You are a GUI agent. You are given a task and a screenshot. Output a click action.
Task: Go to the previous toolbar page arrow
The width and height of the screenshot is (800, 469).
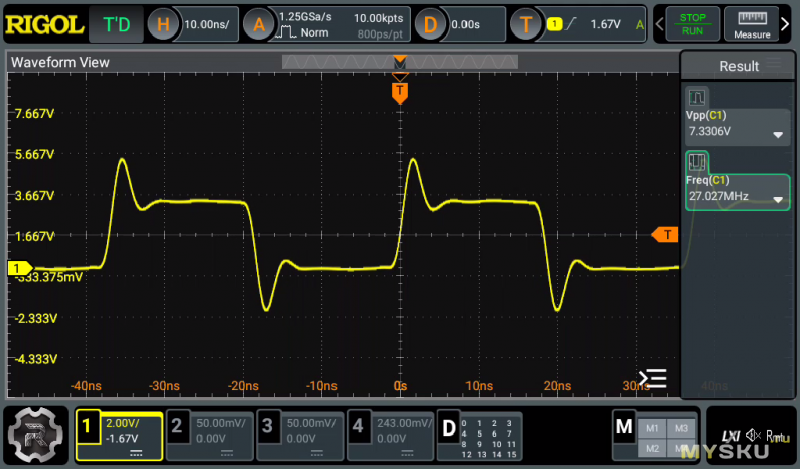click(660, 24)
